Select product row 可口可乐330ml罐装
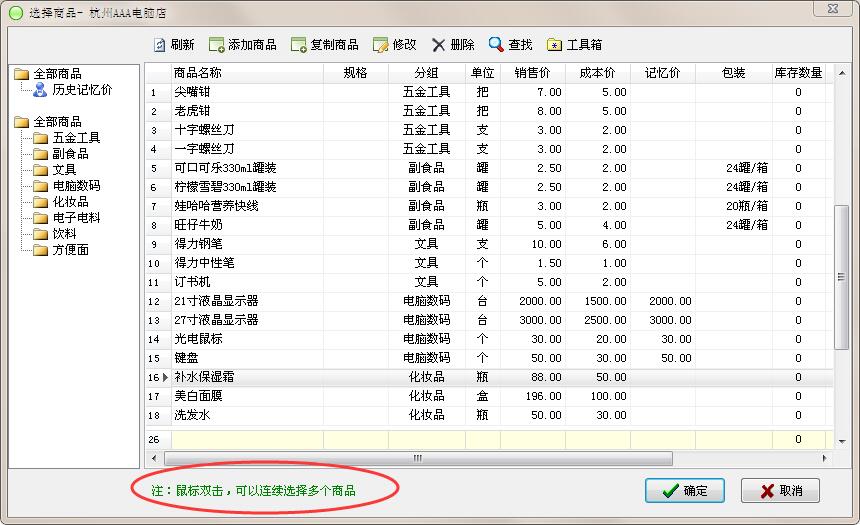860x525 pixels. tap(489, 168)
